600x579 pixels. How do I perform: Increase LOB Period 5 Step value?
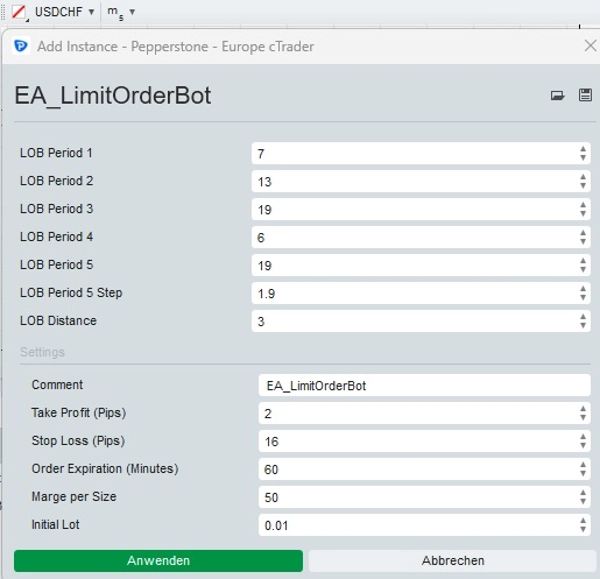pos(583,289)
